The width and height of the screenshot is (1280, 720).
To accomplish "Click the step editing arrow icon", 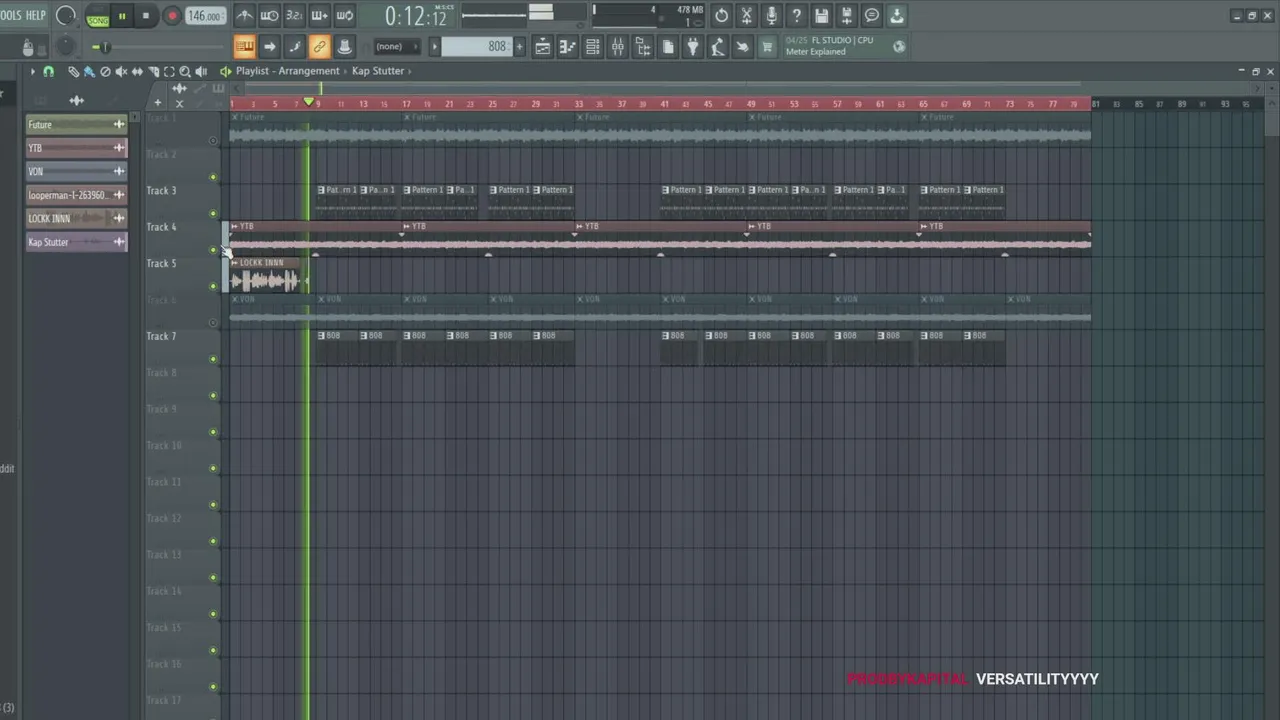I will [x=269, y=46].
